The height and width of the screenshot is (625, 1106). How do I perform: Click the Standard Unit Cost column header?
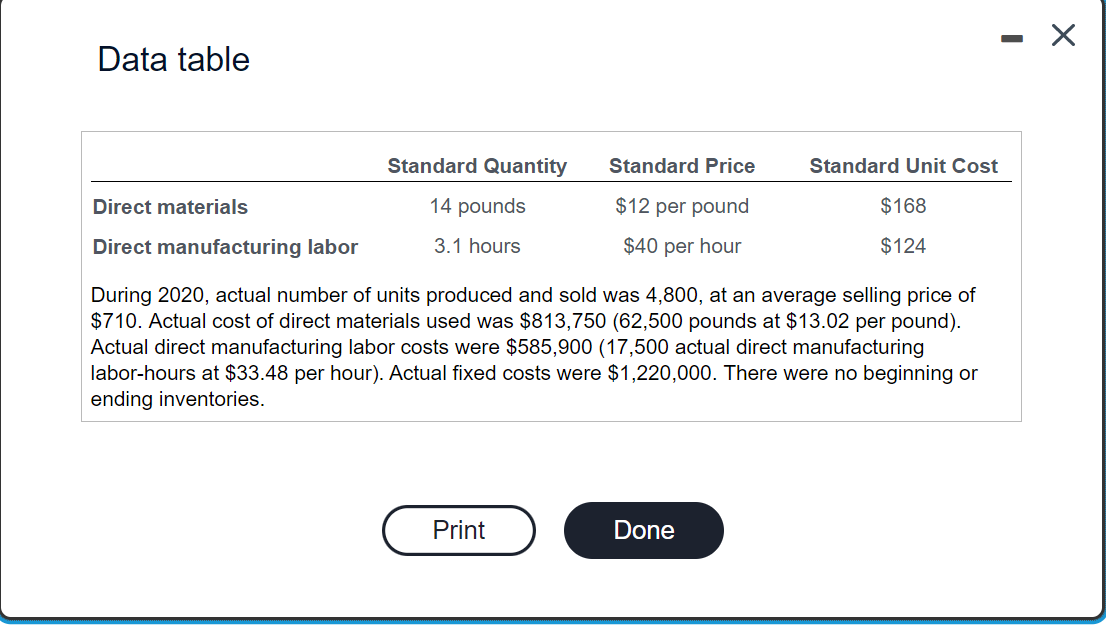[903, 166]
